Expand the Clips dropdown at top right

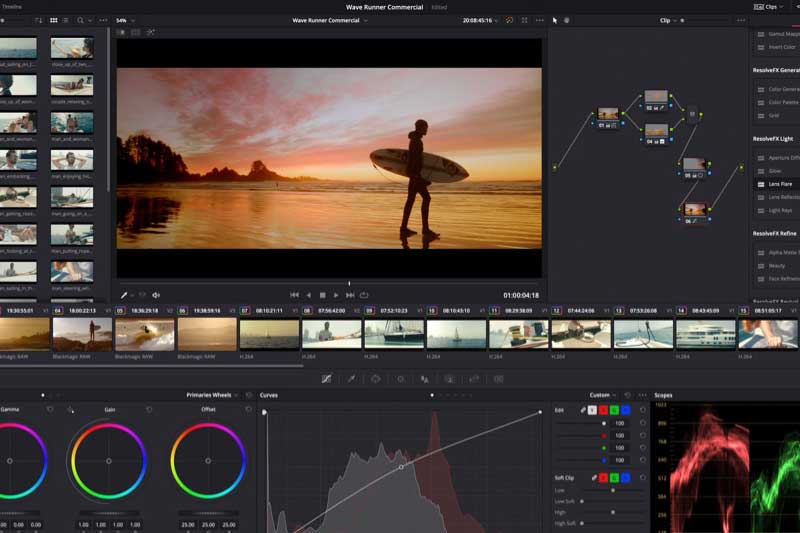tap(772, 6)
